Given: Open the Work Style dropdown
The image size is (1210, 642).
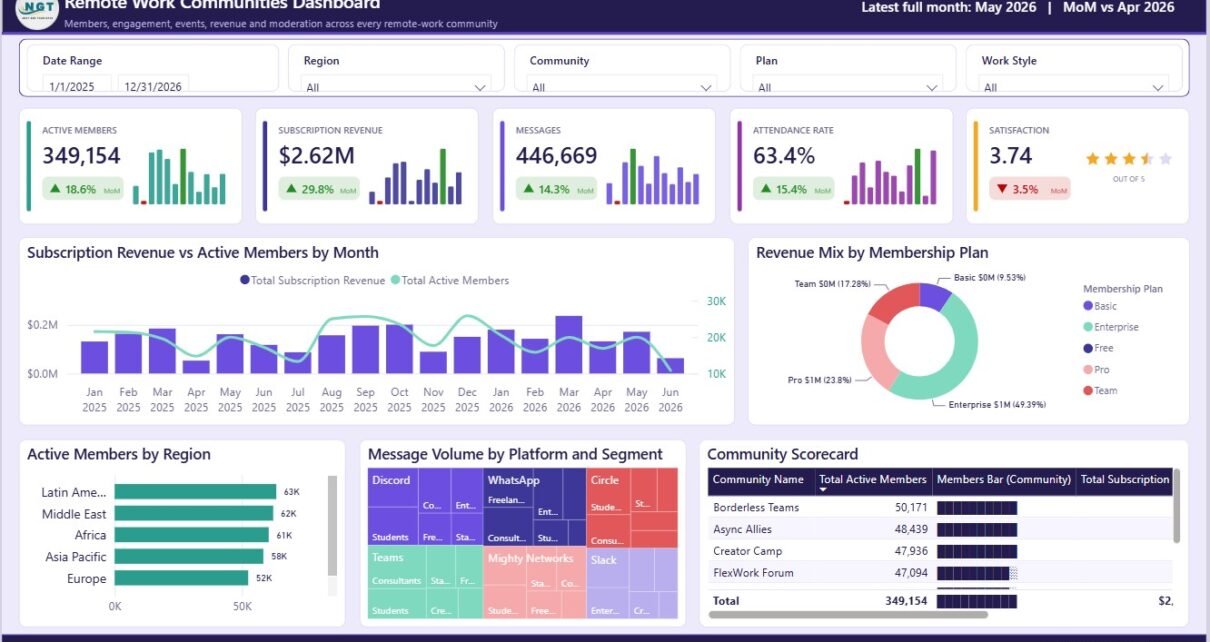Looking at the screenshot, I should pyautogui.click(x=1075, y=87).
